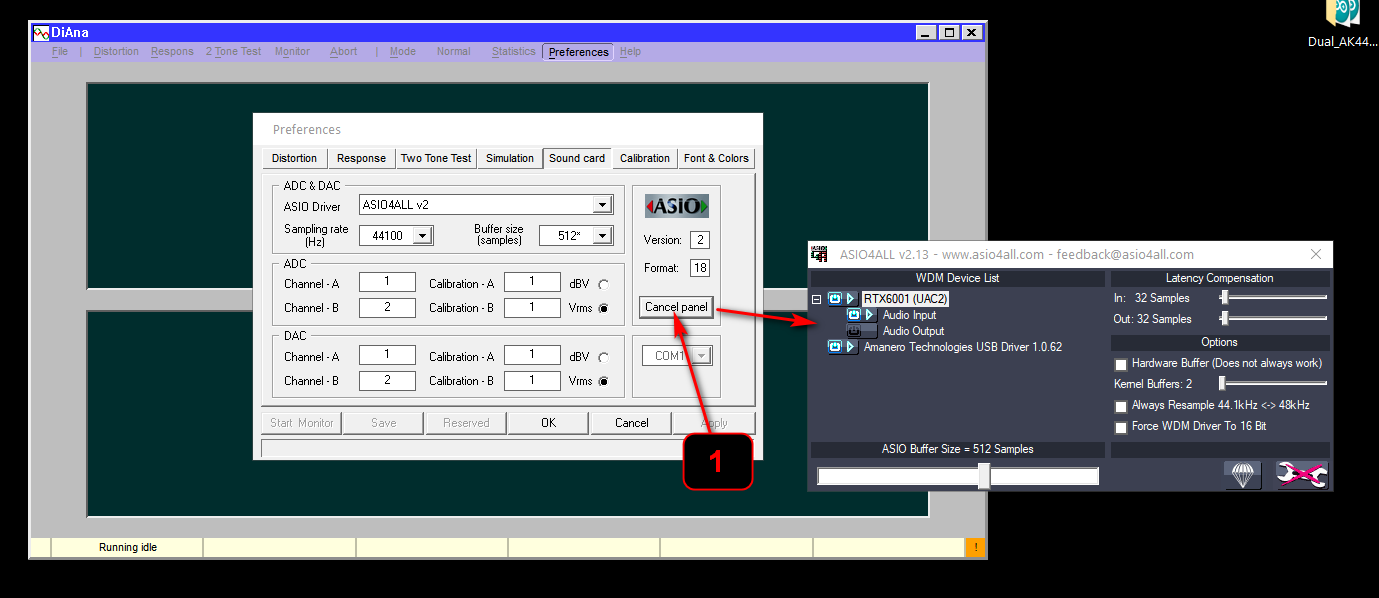This screenshot has width=1379, height=598.
Task: Open the Preferences menu in DiAna
Action: [x=579, y=52]
